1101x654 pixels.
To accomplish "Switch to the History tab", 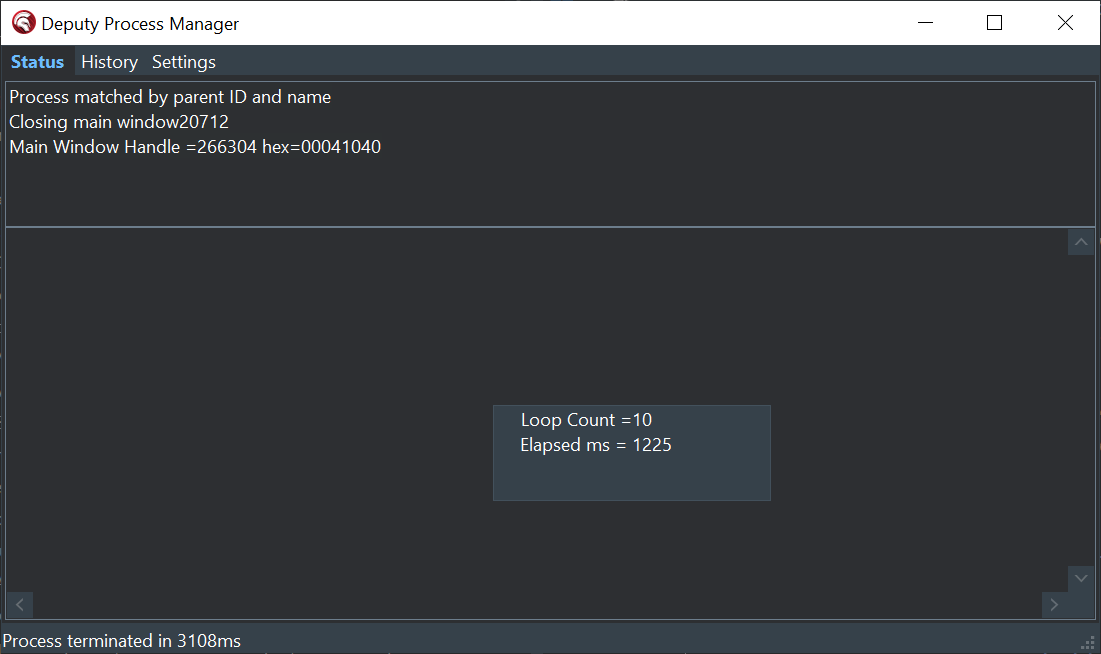I will [109, 62].
